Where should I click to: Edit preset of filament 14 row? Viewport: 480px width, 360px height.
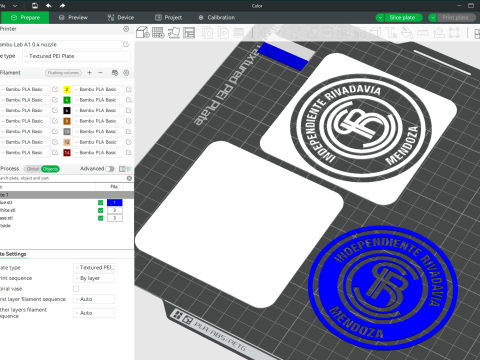click(x=129, y=153)
